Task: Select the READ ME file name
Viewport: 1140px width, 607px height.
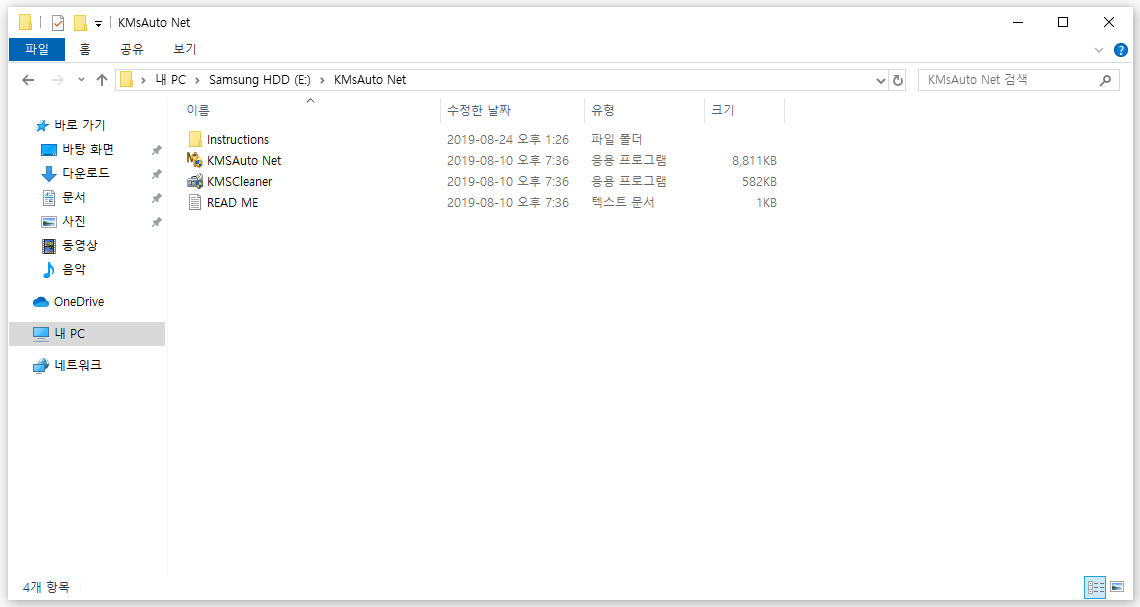Action: [x=233, y=203]
